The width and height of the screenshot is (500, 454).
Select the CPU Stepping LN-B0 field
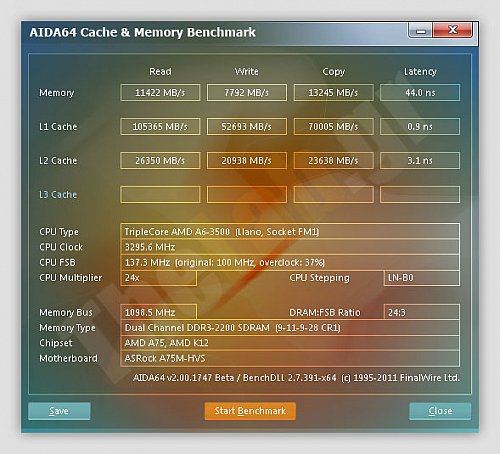click(x=422, y=278)
